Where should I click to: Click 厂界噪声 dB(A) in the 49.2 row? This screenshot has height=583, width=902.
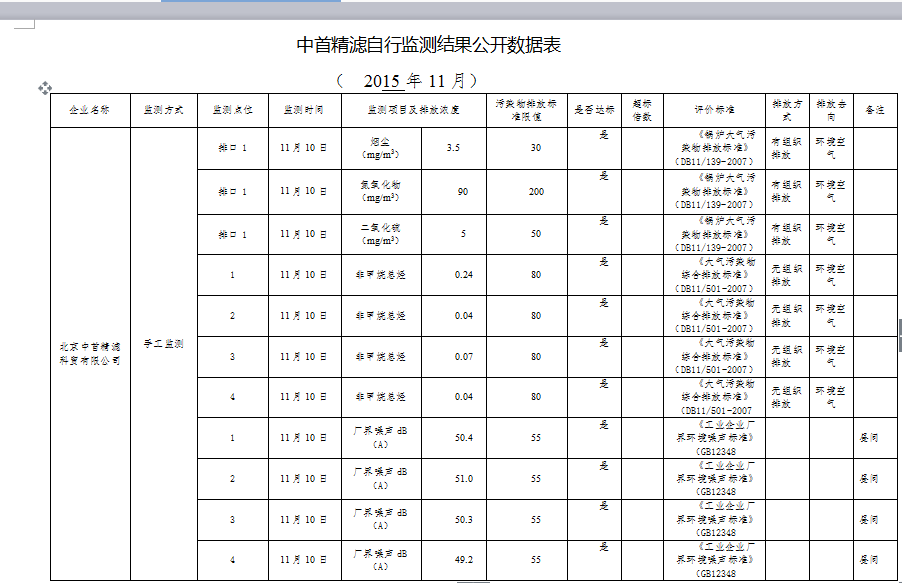point(380,560)
